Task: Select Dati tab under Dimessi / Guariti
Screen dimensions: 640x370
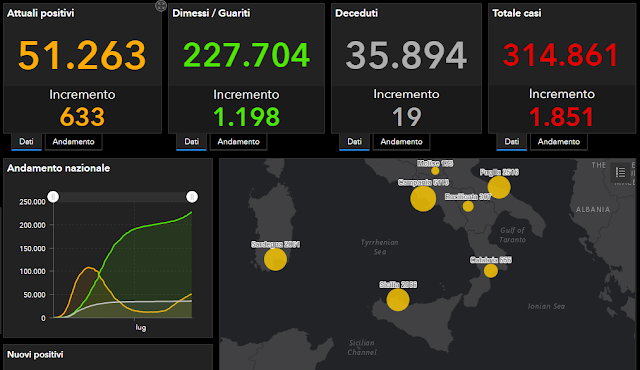Action: point(191,142)
